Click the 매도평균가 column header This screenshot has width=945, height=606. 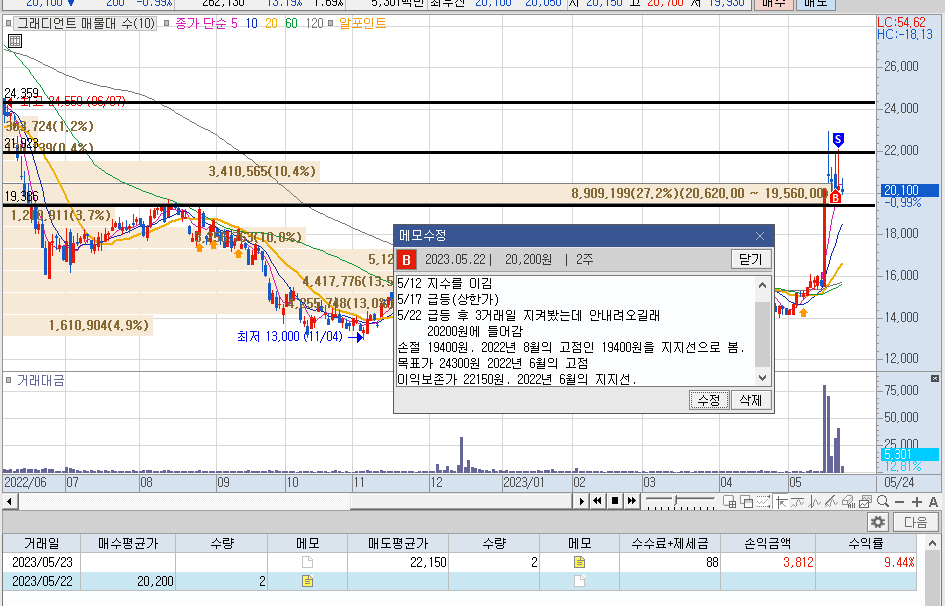(398, 543)
